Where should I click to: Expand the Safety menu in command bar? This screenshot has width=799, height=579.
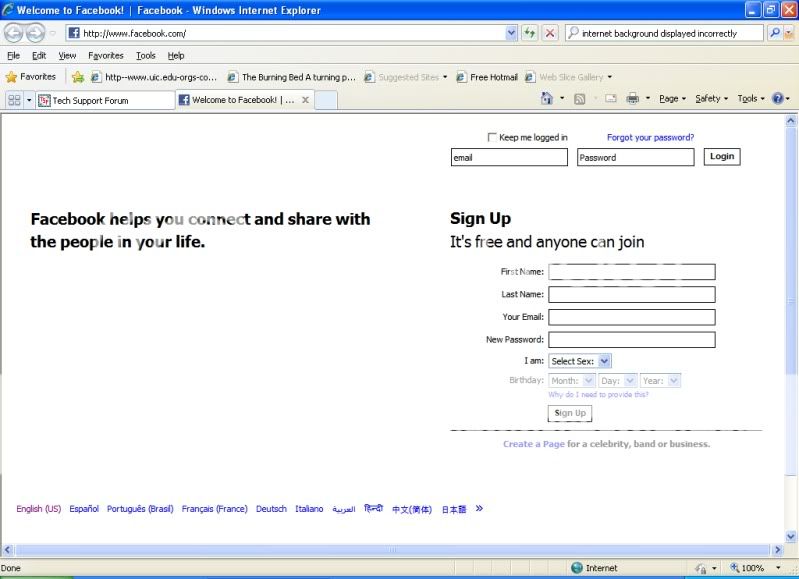[711, 98]
